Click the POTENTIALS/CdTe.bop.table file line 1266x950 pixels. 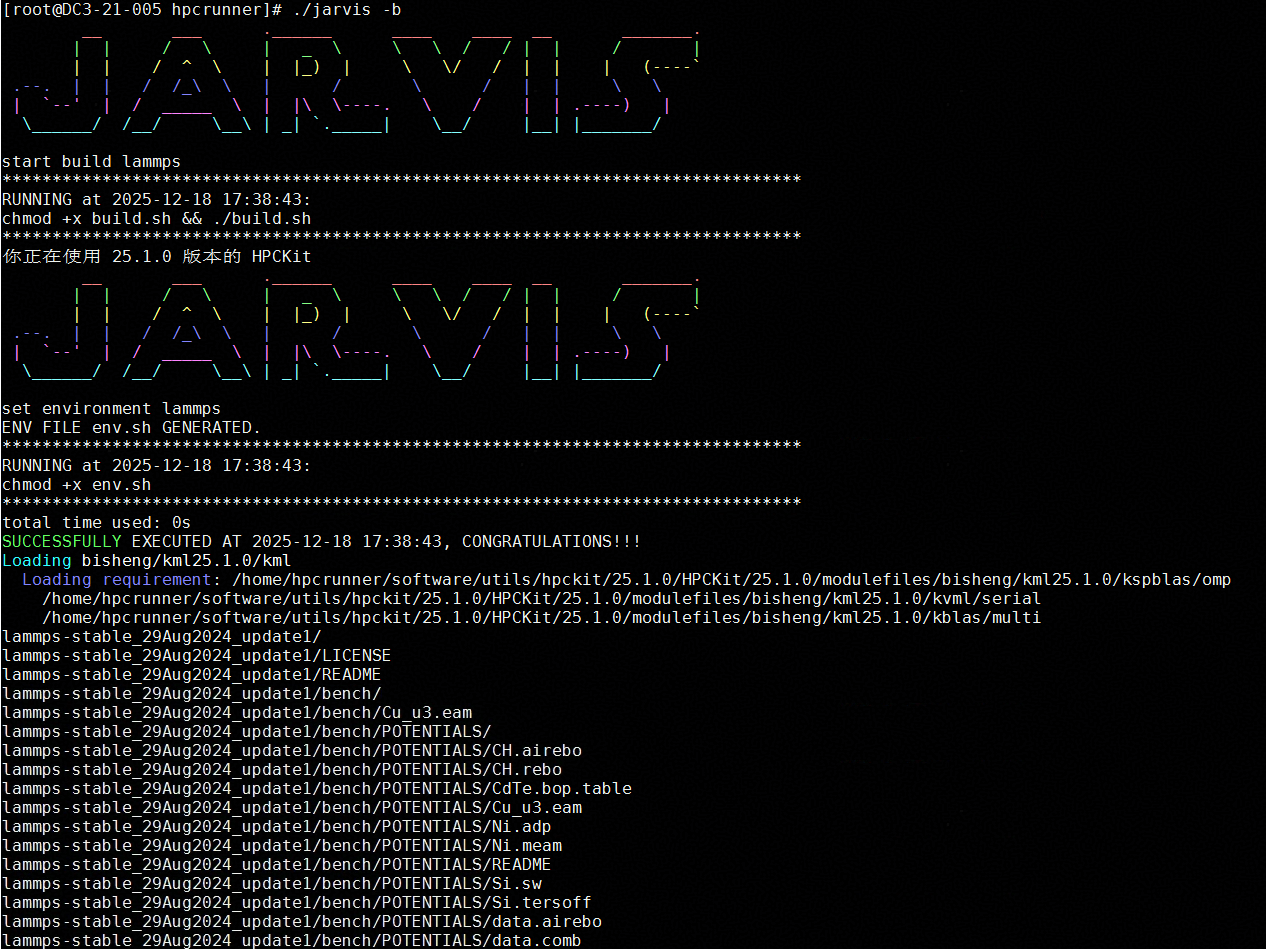(x=316, y=788)
